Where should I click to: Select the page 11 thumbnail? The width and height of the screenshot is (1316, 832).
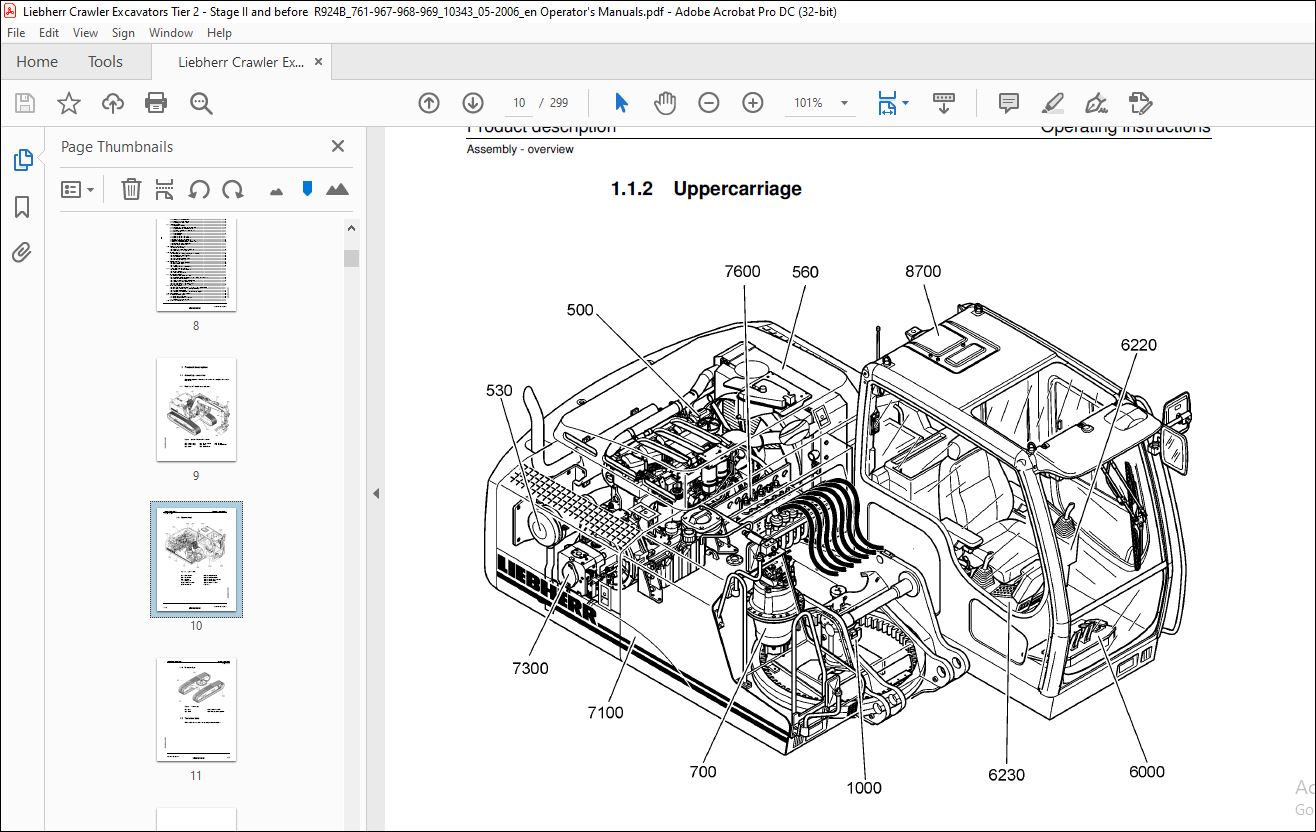click(196, 709)
